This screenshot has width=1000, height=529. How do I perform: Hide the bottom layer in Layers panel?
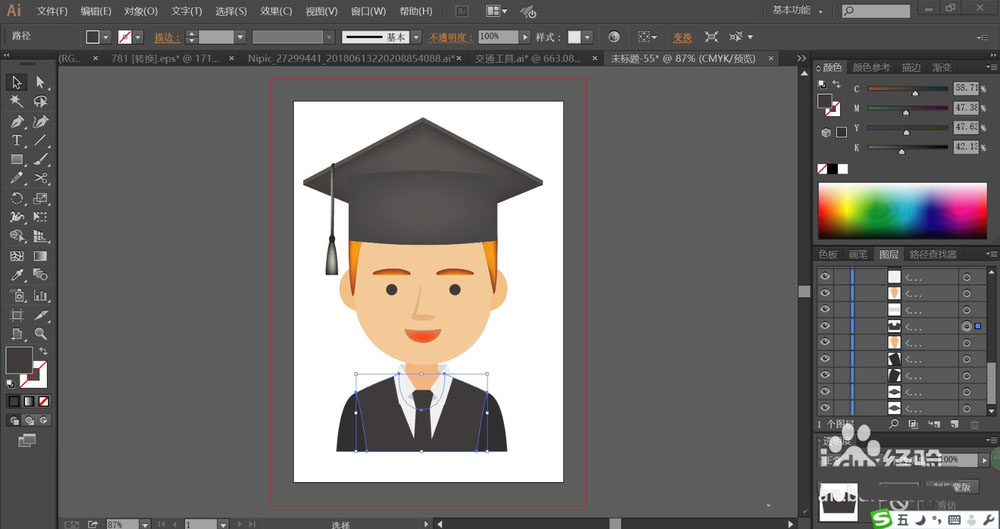coord(825,408)
